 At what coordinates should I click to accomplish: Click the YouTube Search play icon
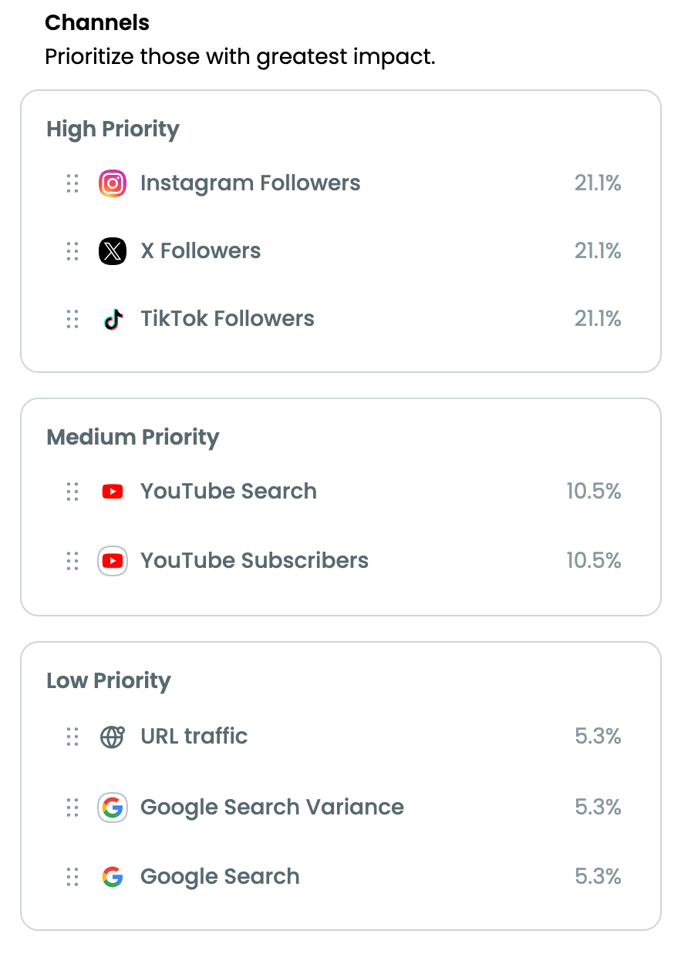tap(112, 491)
